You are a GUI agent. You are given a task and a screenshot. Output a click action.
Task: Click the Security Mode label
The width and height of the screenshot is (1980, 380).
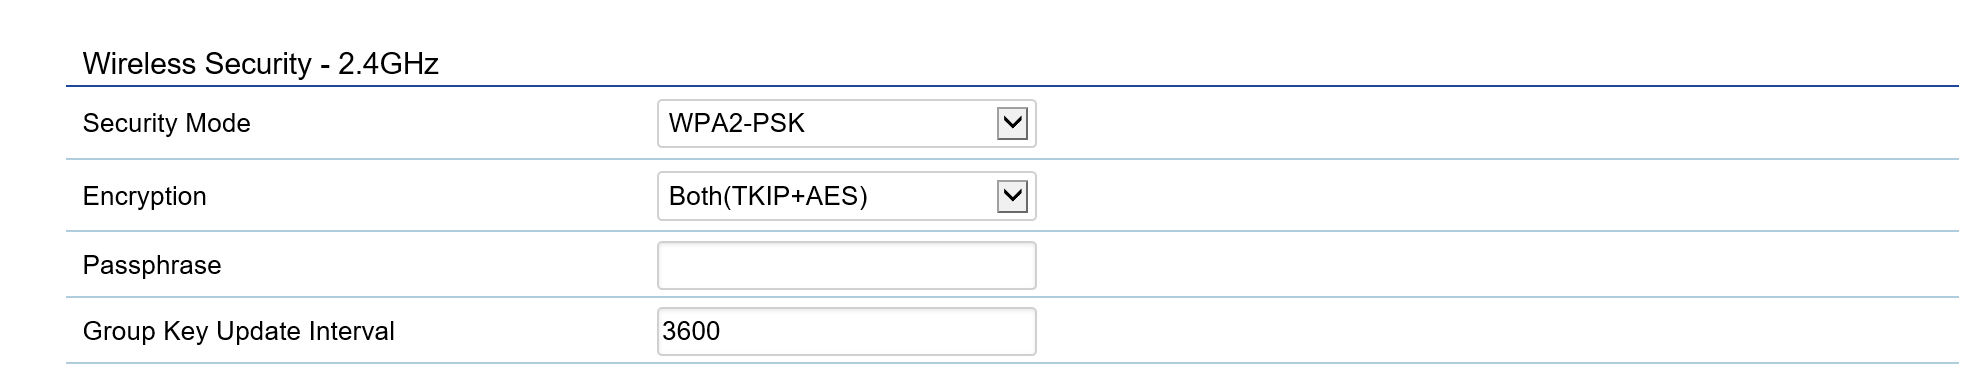point(167,123)
